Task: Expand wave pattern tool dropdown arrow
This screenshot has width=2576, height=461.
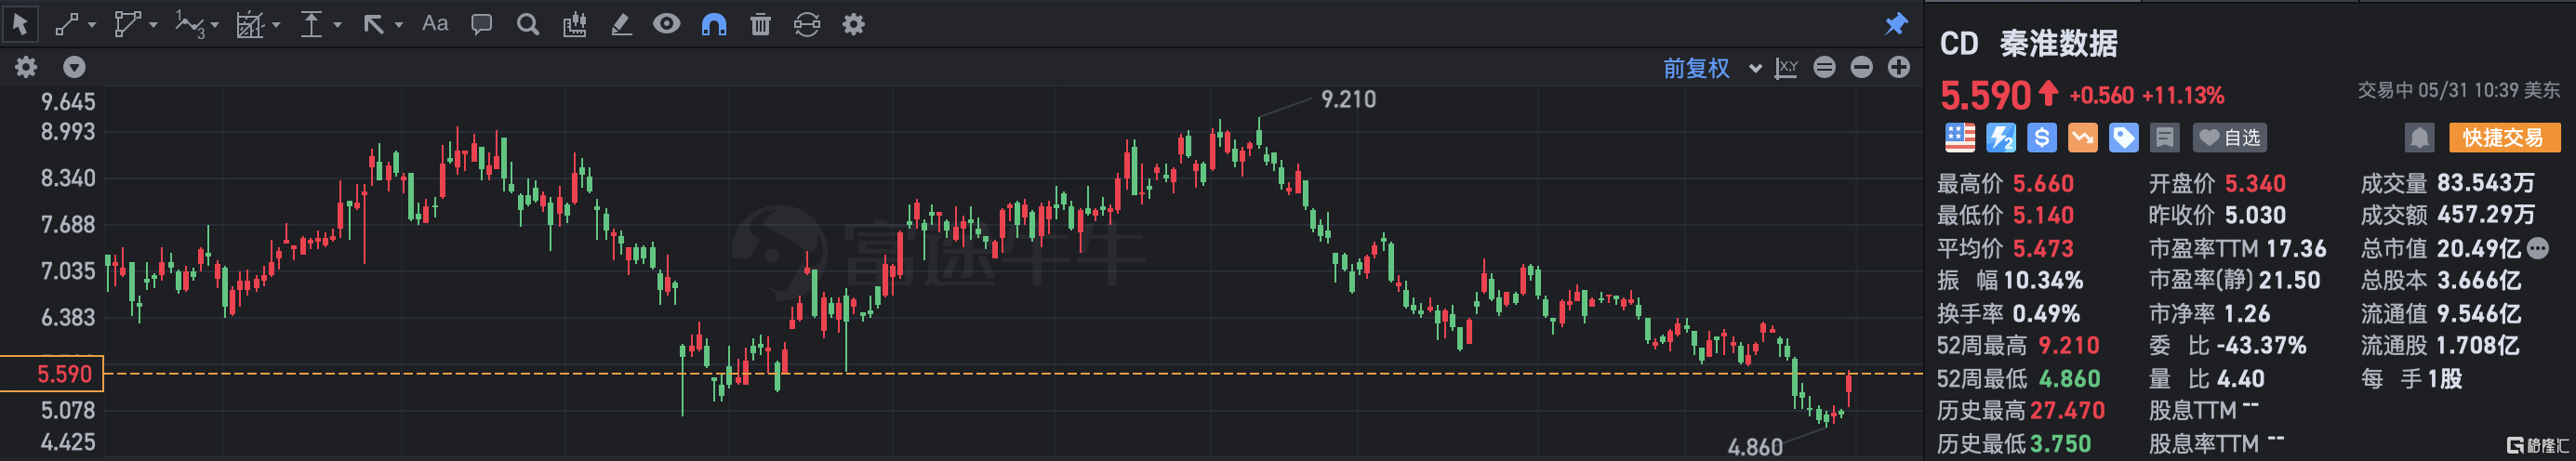Action: click(214, 25)
